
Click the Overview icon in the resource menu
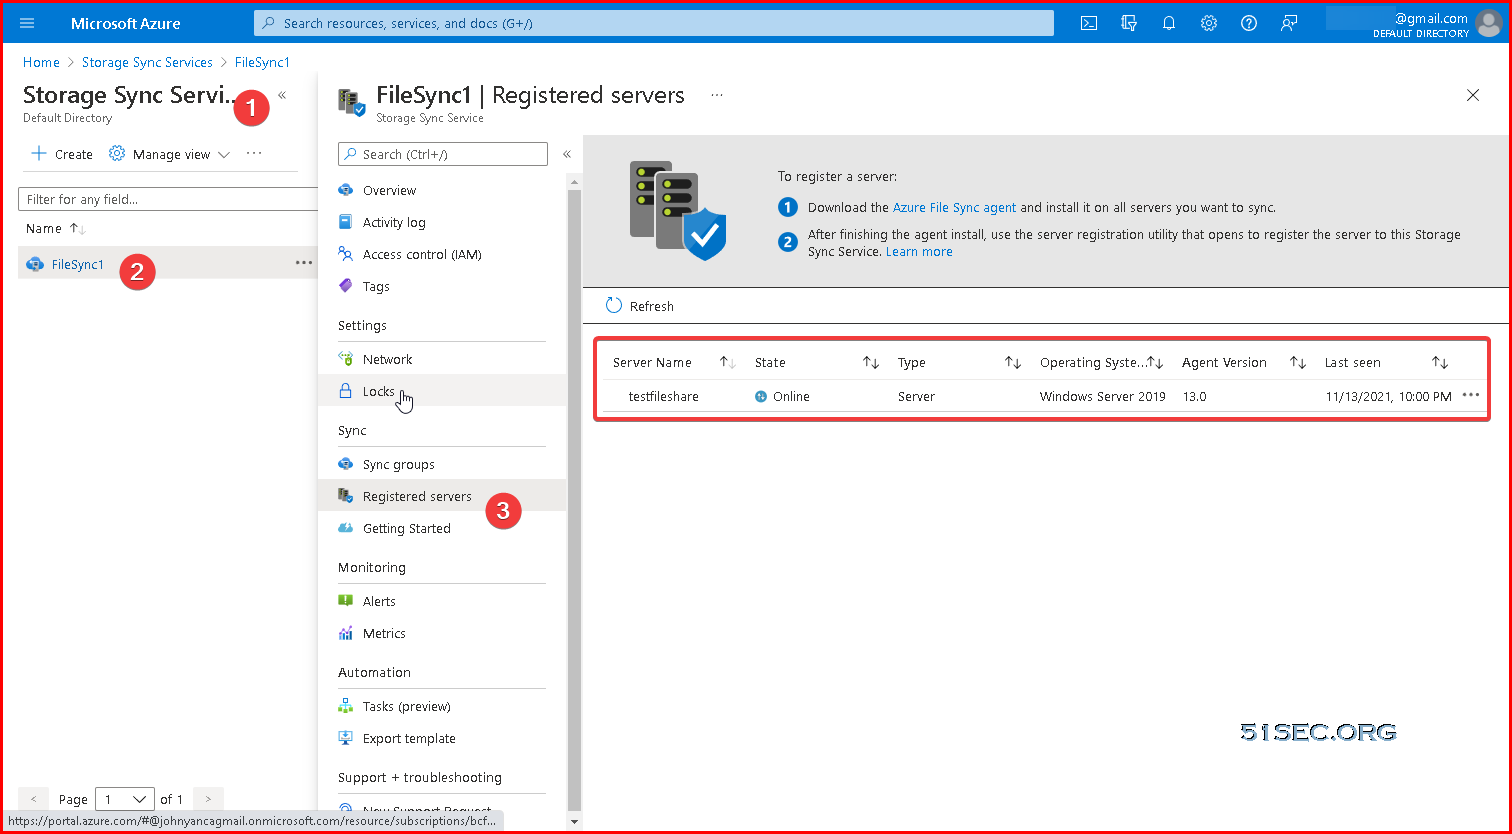point(346,190)
